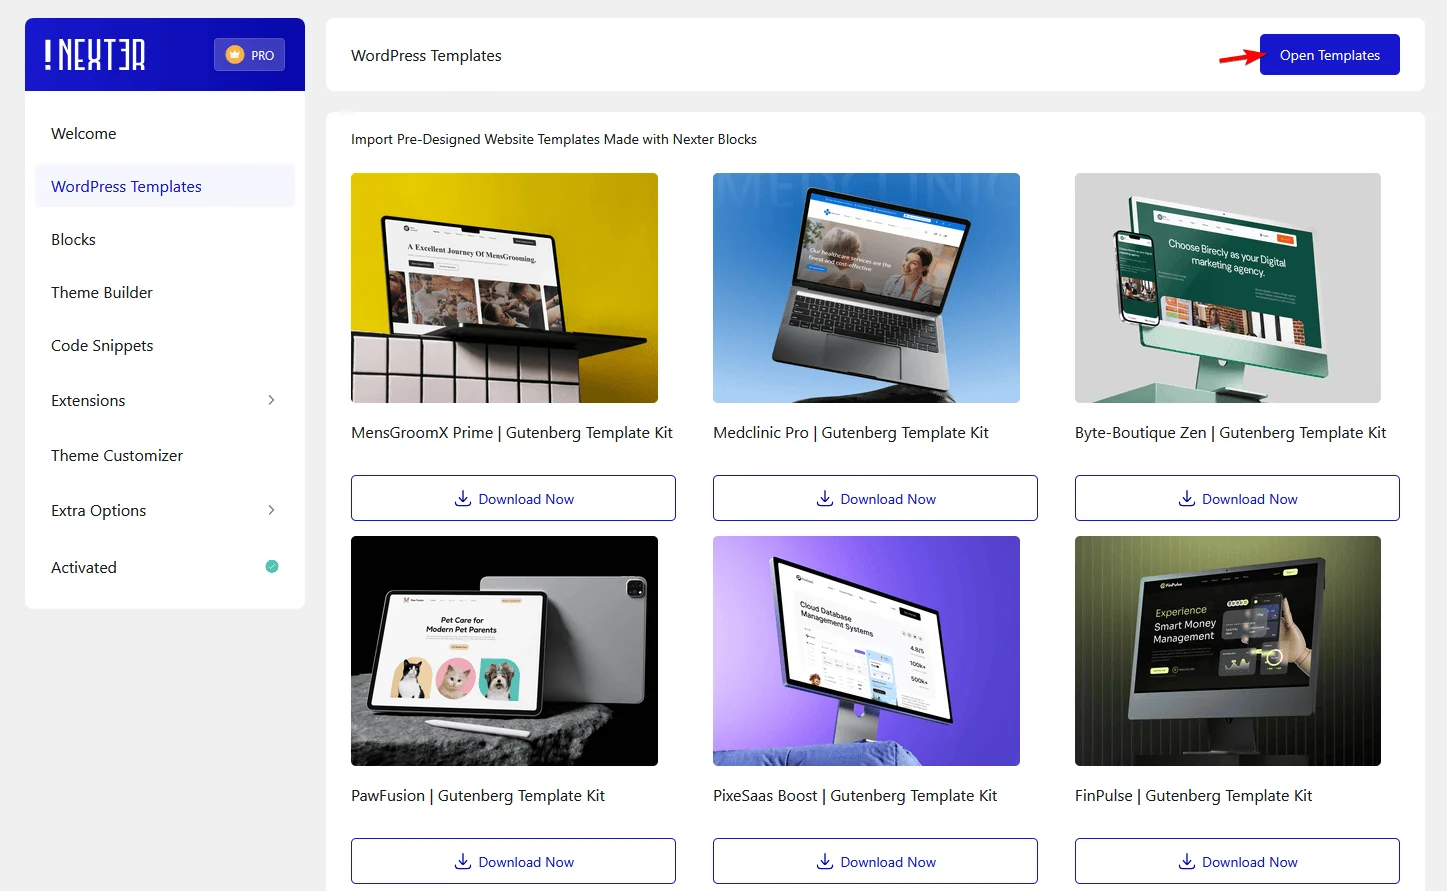
Task: Click download icon for MensGroomX Prime kit
Action: click(x=463, y=498)
